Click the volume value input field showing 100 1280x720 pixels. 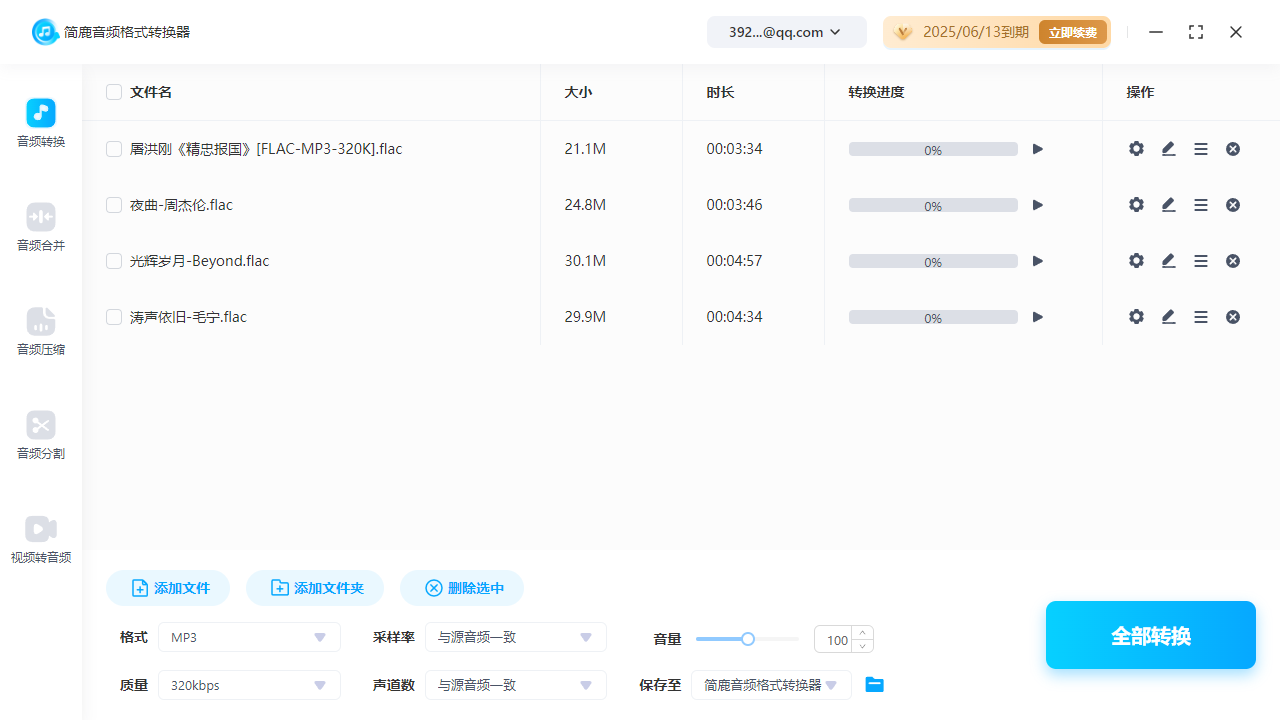tap(837, 639)
